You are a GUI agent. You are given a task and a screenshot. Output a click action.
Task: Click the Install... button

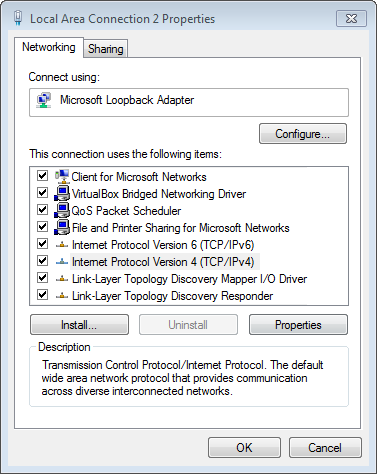79,325
